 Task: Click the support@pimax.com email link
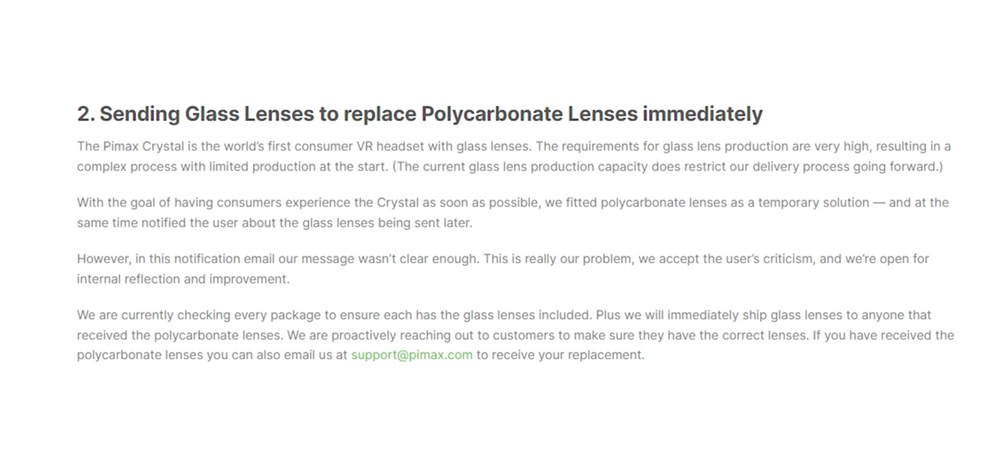[411, 355]
